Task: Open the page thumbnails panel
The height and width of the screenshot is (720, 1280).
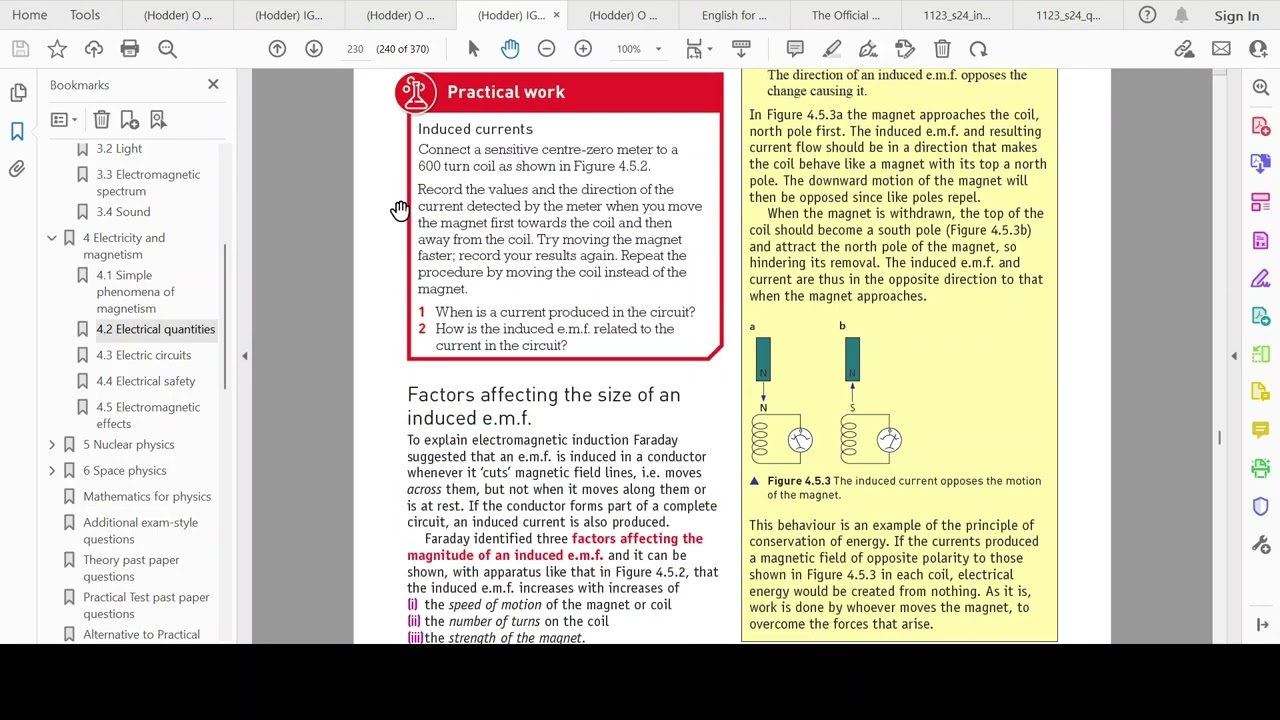Action: point(18,93)
